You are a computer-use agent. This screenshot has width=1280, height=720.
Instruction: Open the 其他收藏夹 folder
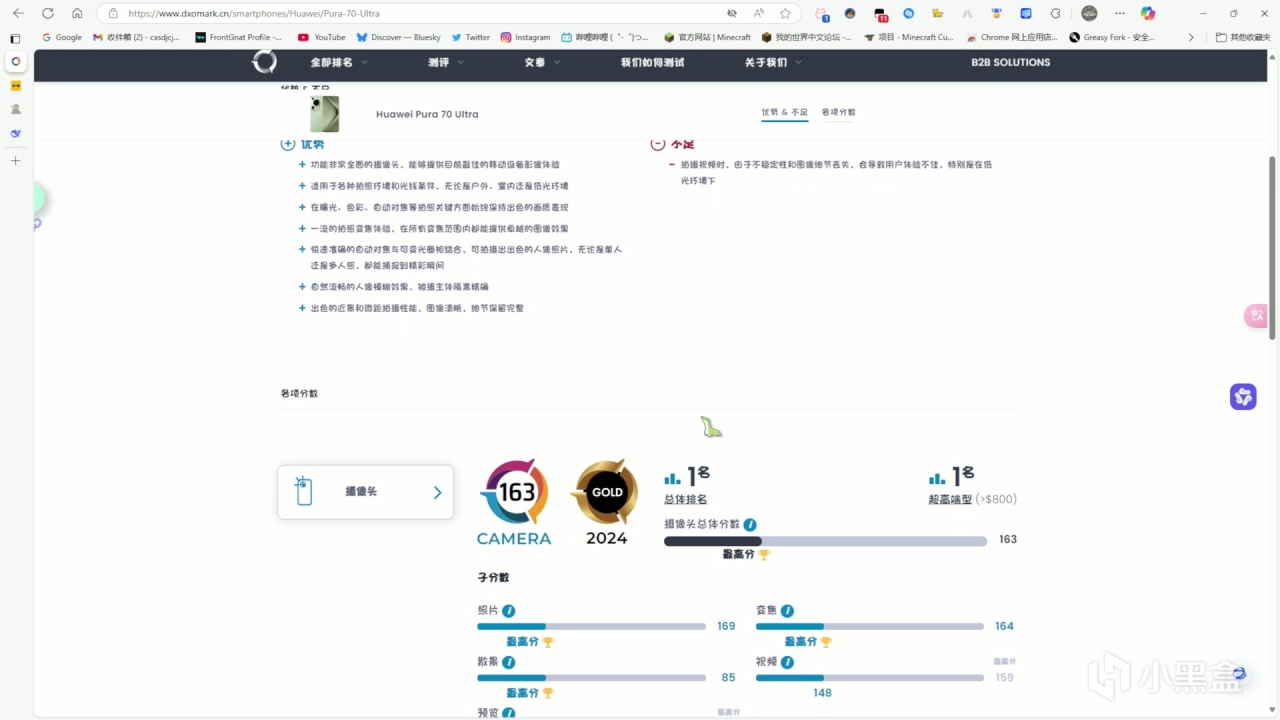pos(1243,37)
